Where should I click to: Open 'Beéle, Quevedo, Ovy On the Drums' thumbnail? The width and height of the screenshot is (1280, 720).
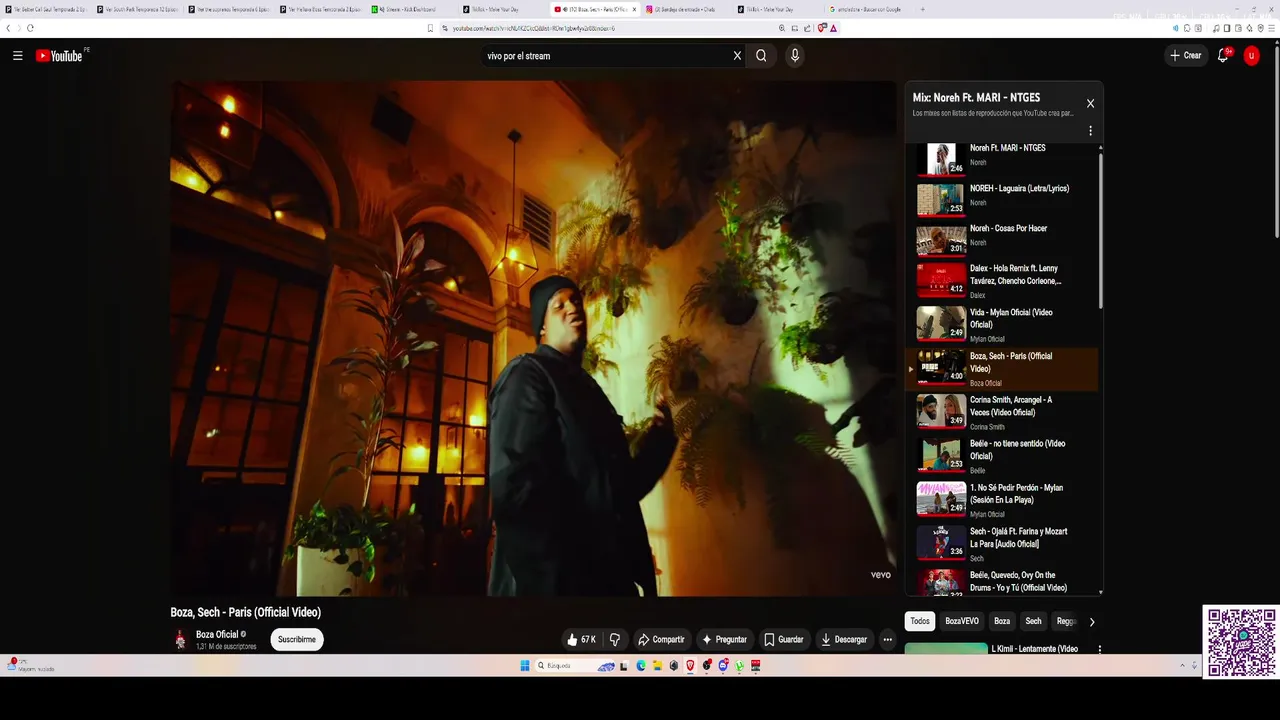[941, 583]
